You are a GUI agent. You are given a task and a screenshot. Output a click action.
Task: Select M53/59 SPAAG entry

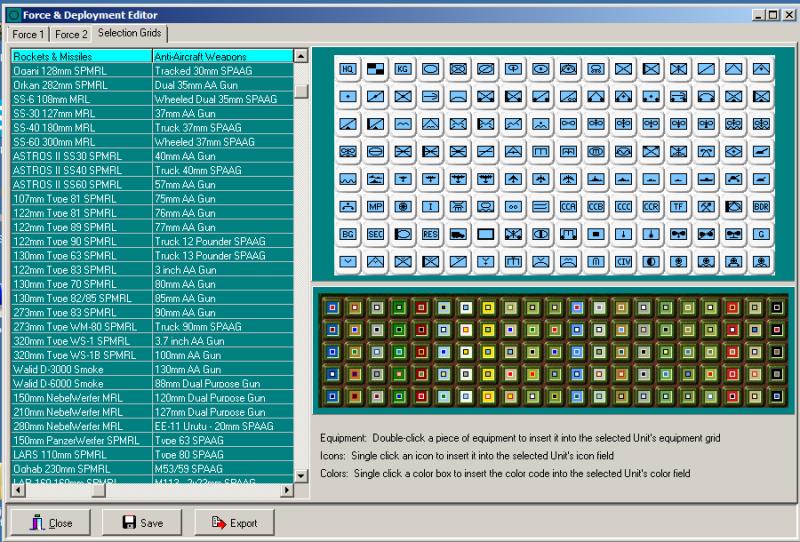coord(223,469)
